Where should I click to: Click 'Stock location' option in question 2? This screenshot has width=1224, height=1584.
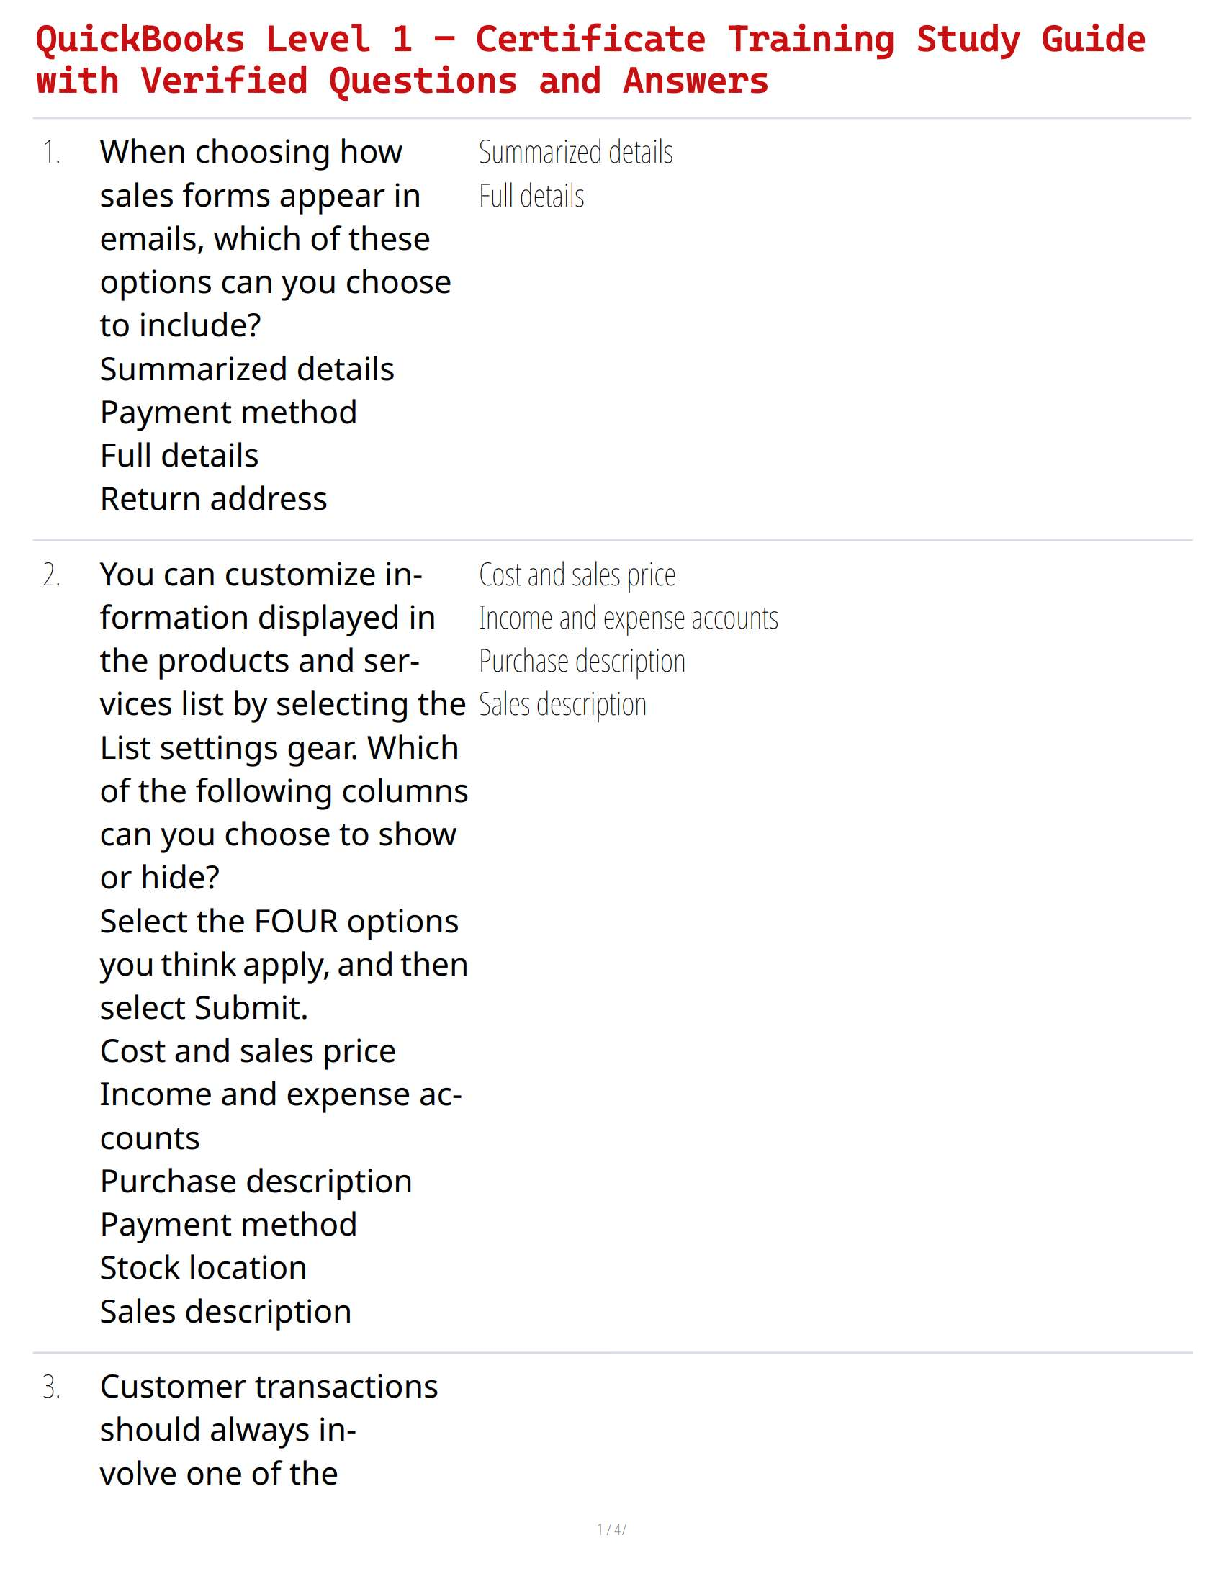(x=203, y=1268)
